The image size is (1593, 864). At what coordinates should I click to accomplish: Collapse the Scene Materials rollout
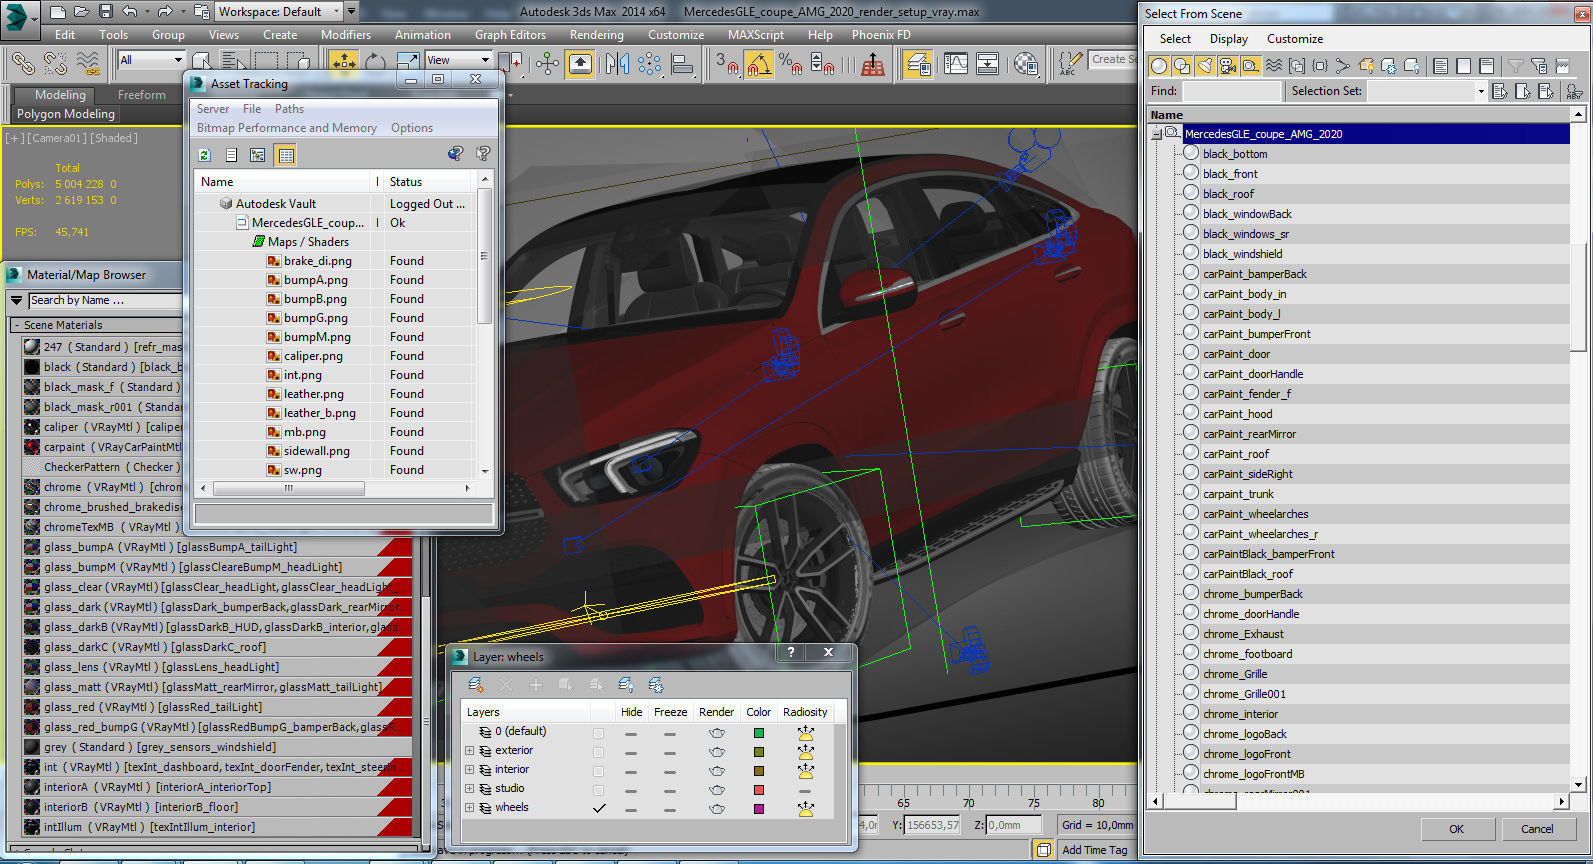(16, 325)
